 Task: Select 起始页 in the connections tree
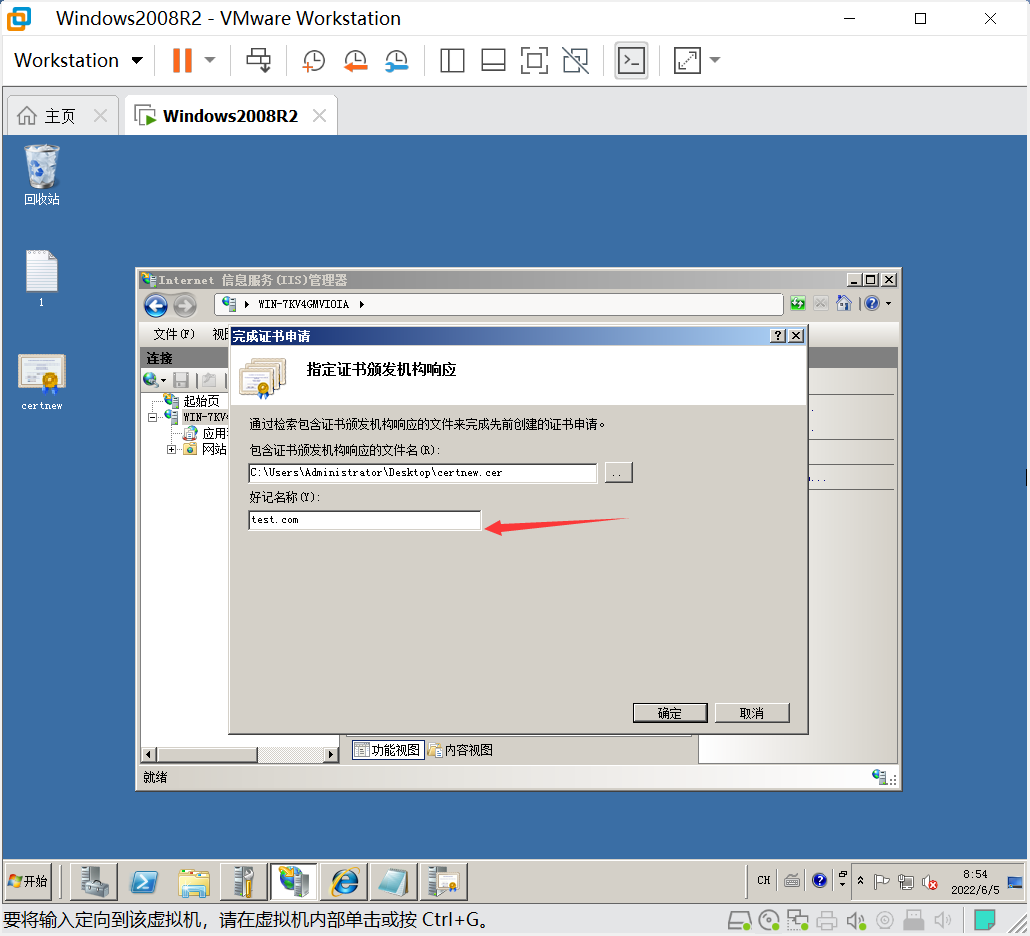(x=201, y=401)
